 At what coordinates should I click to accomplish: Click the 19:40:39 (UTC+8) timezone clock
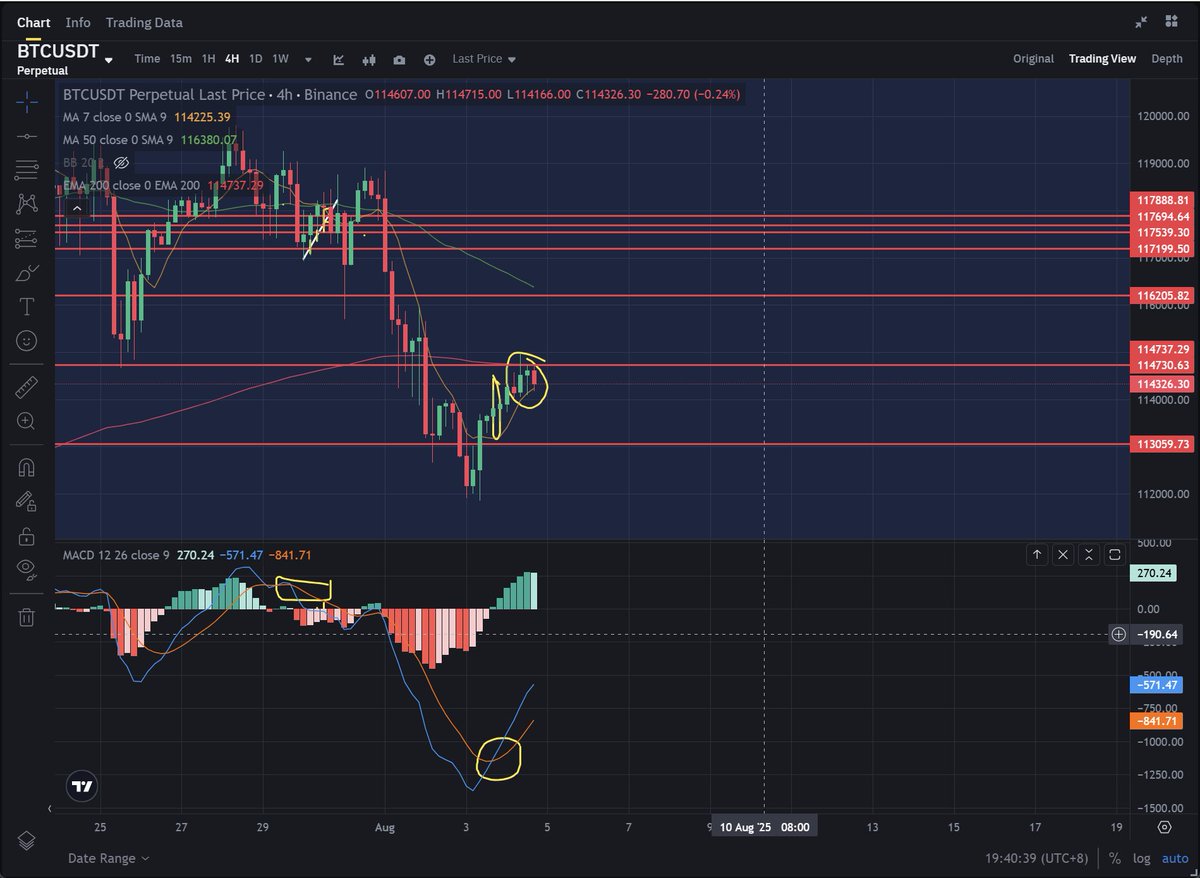[1037, 858]
